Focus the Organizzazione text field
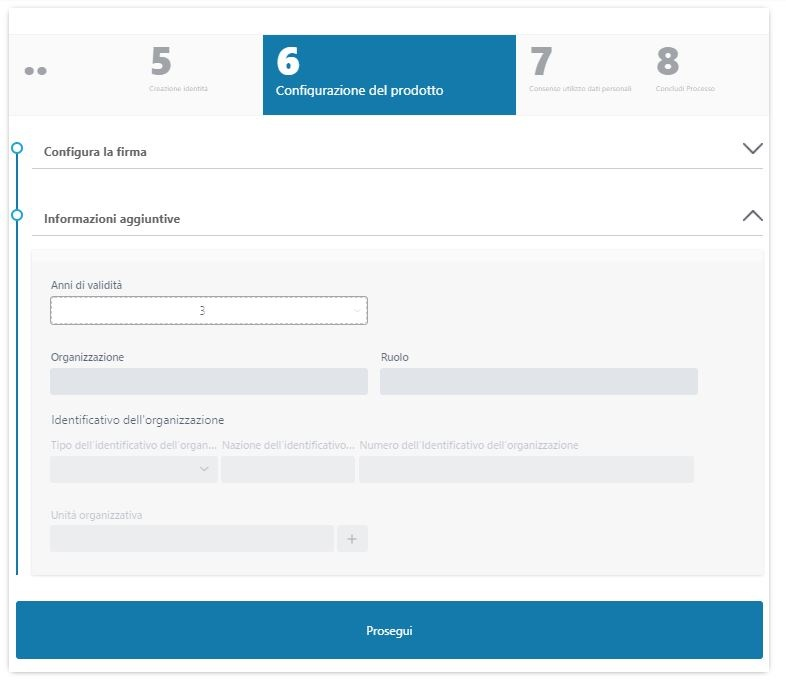Viewport: 786px width, 687px height. click(x=209, y=382)
